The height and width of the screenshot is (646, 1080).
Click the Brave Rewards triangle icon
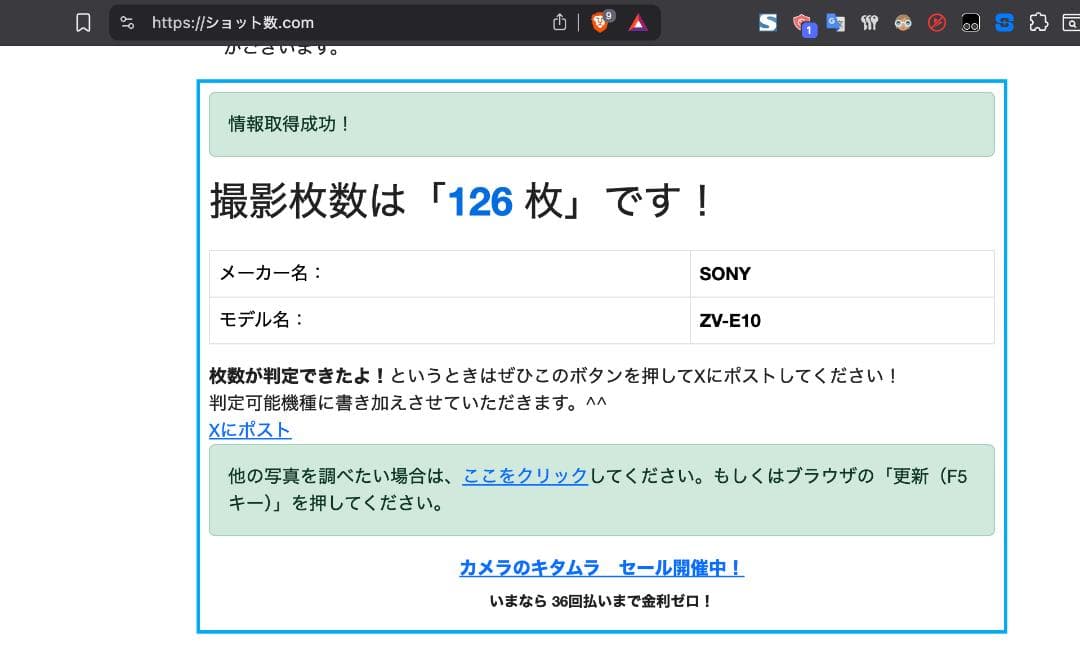click(x=637, y=22)
